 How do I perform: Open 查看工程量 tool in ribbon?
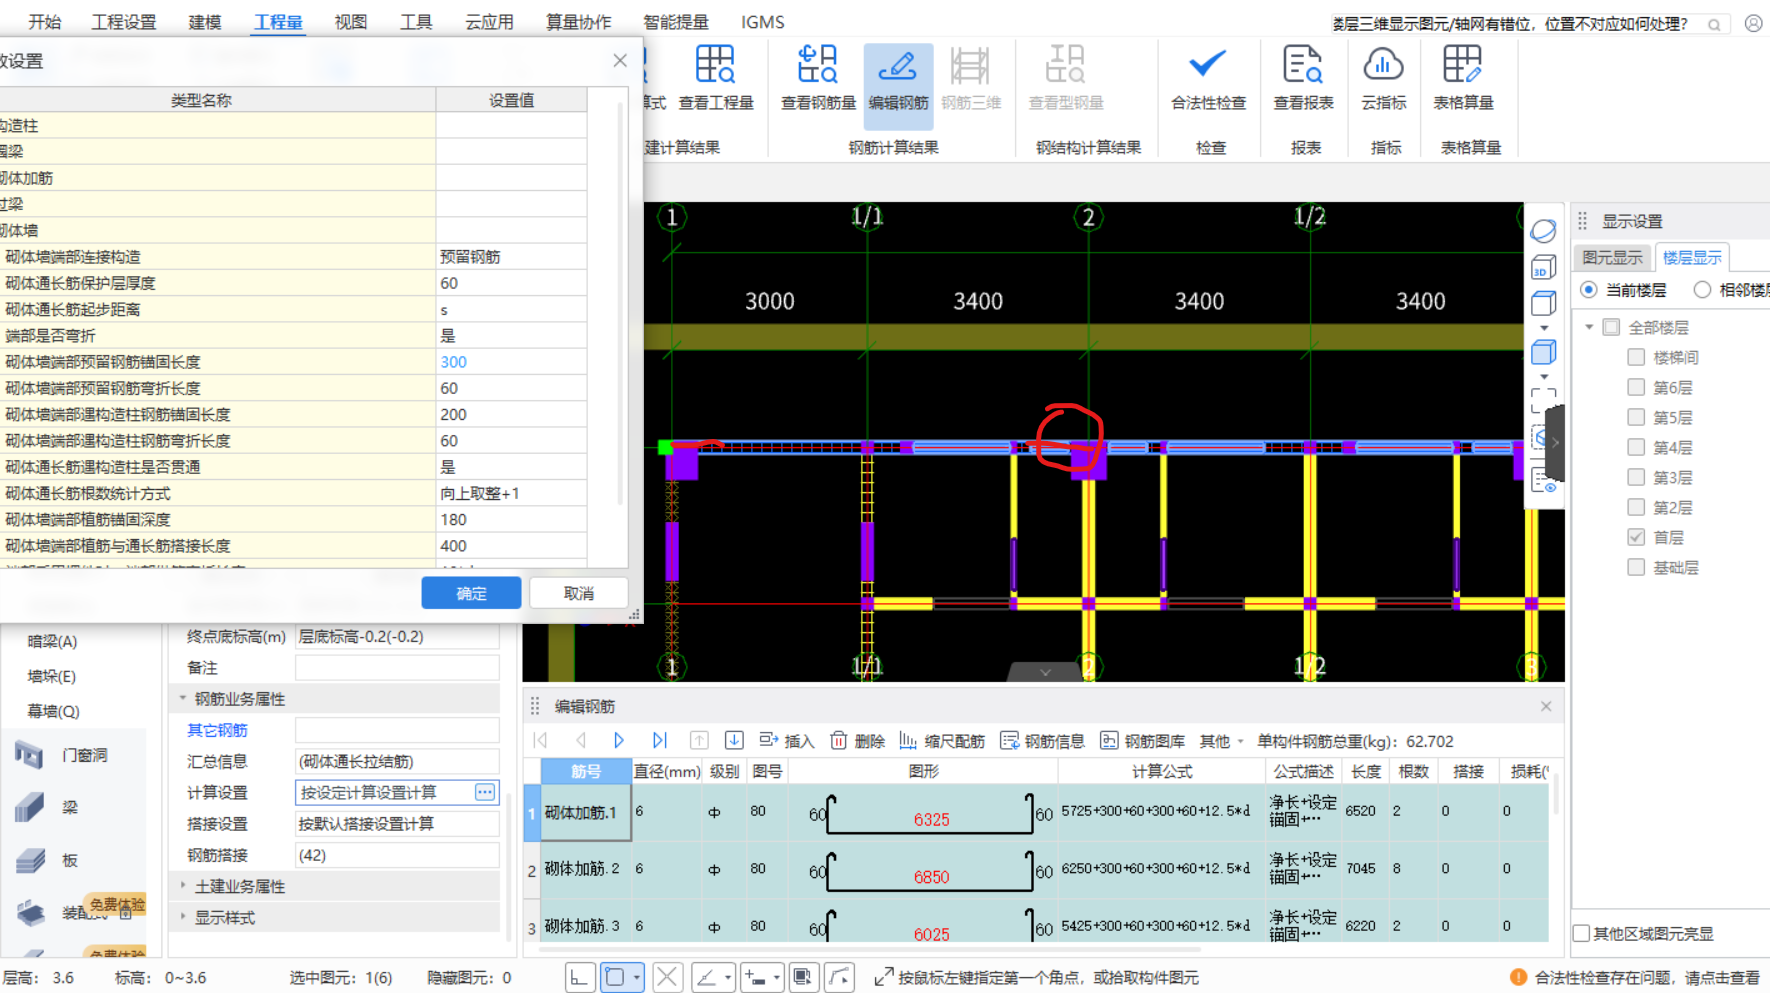pos(716,78)
